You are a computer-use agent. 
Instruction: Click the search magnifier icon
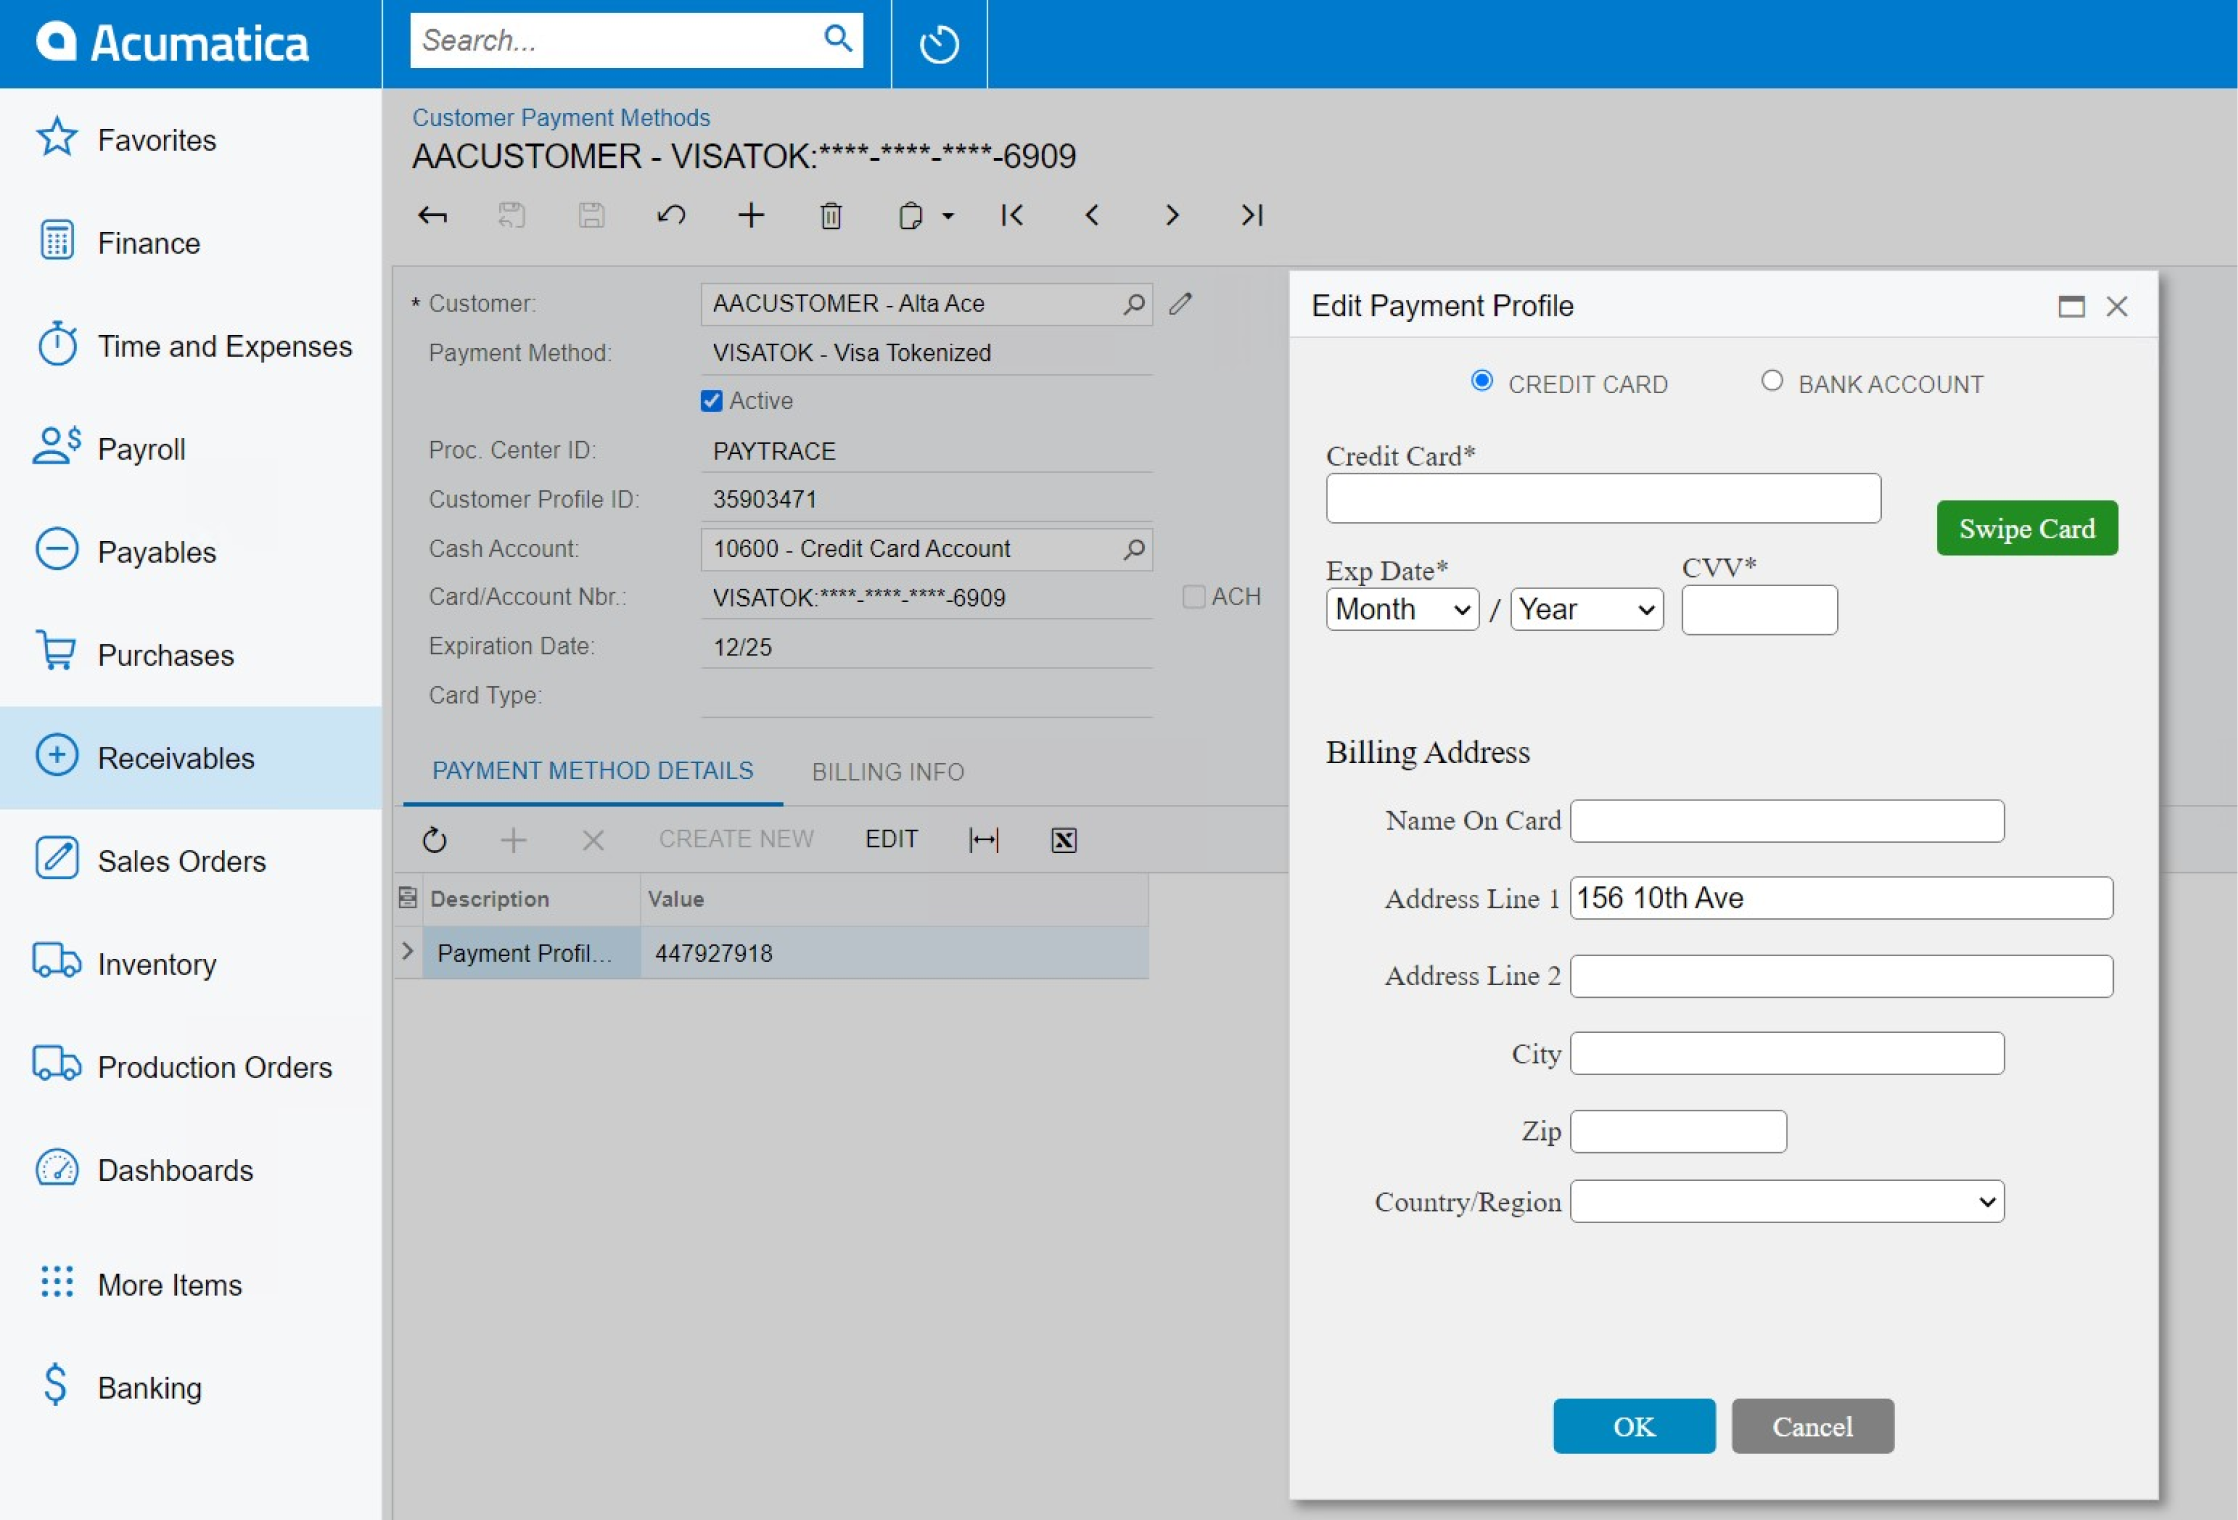838,39
